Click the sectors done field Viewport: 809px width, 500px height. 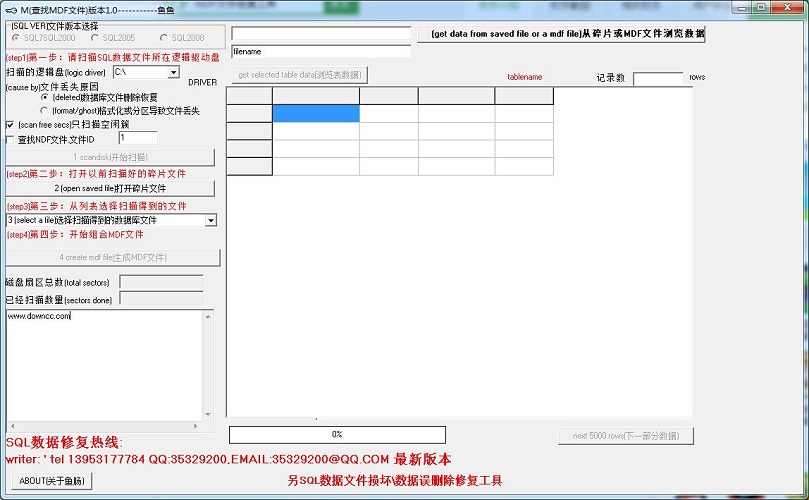tap(161, 299)
